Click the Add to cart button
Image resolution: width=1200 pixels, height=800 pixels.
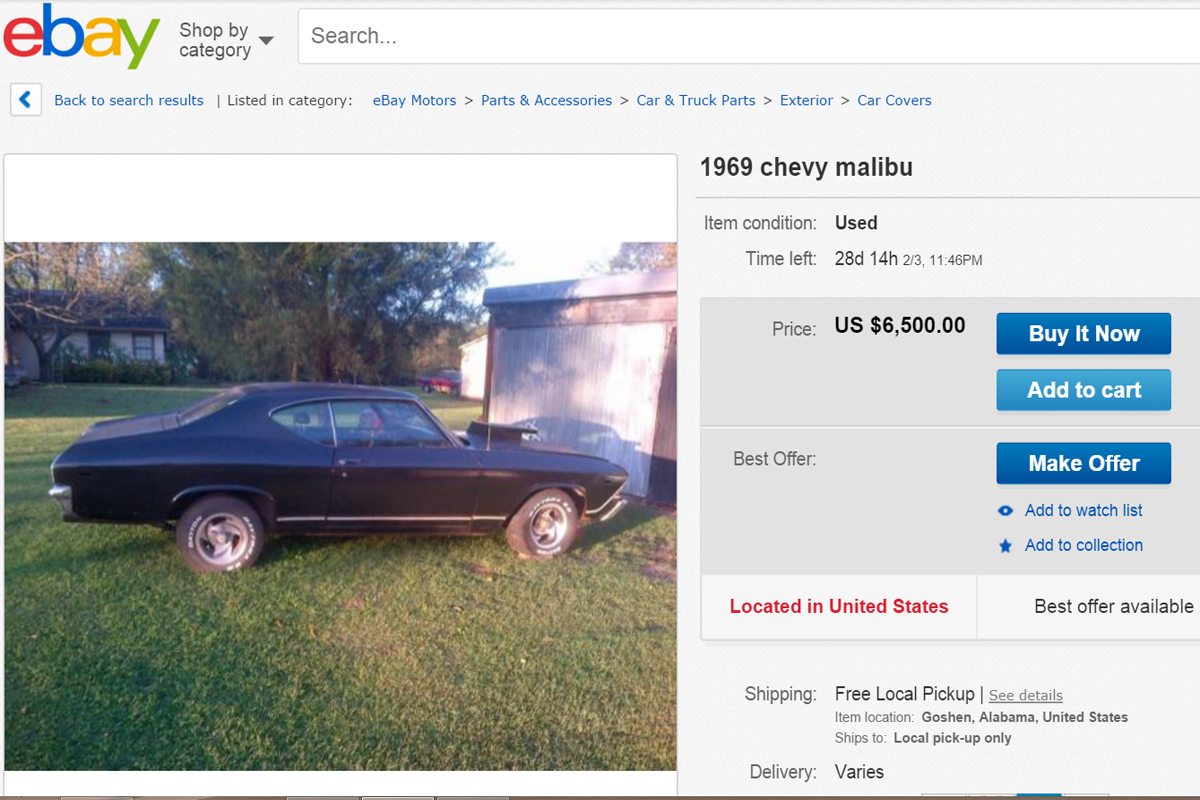coord(1084,390)
